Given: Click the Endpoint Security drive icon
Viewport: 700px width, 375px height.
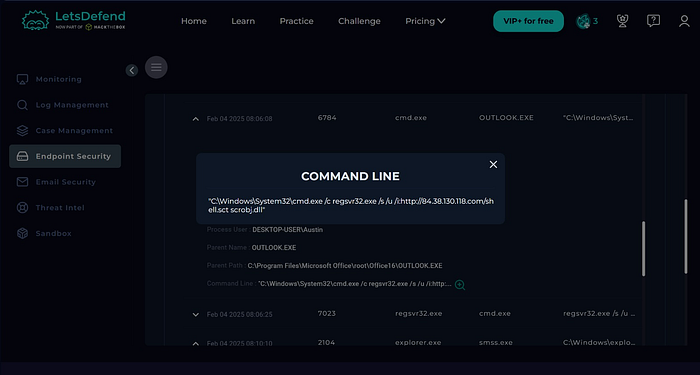Looking at the screenshot, I should (22, 156).
